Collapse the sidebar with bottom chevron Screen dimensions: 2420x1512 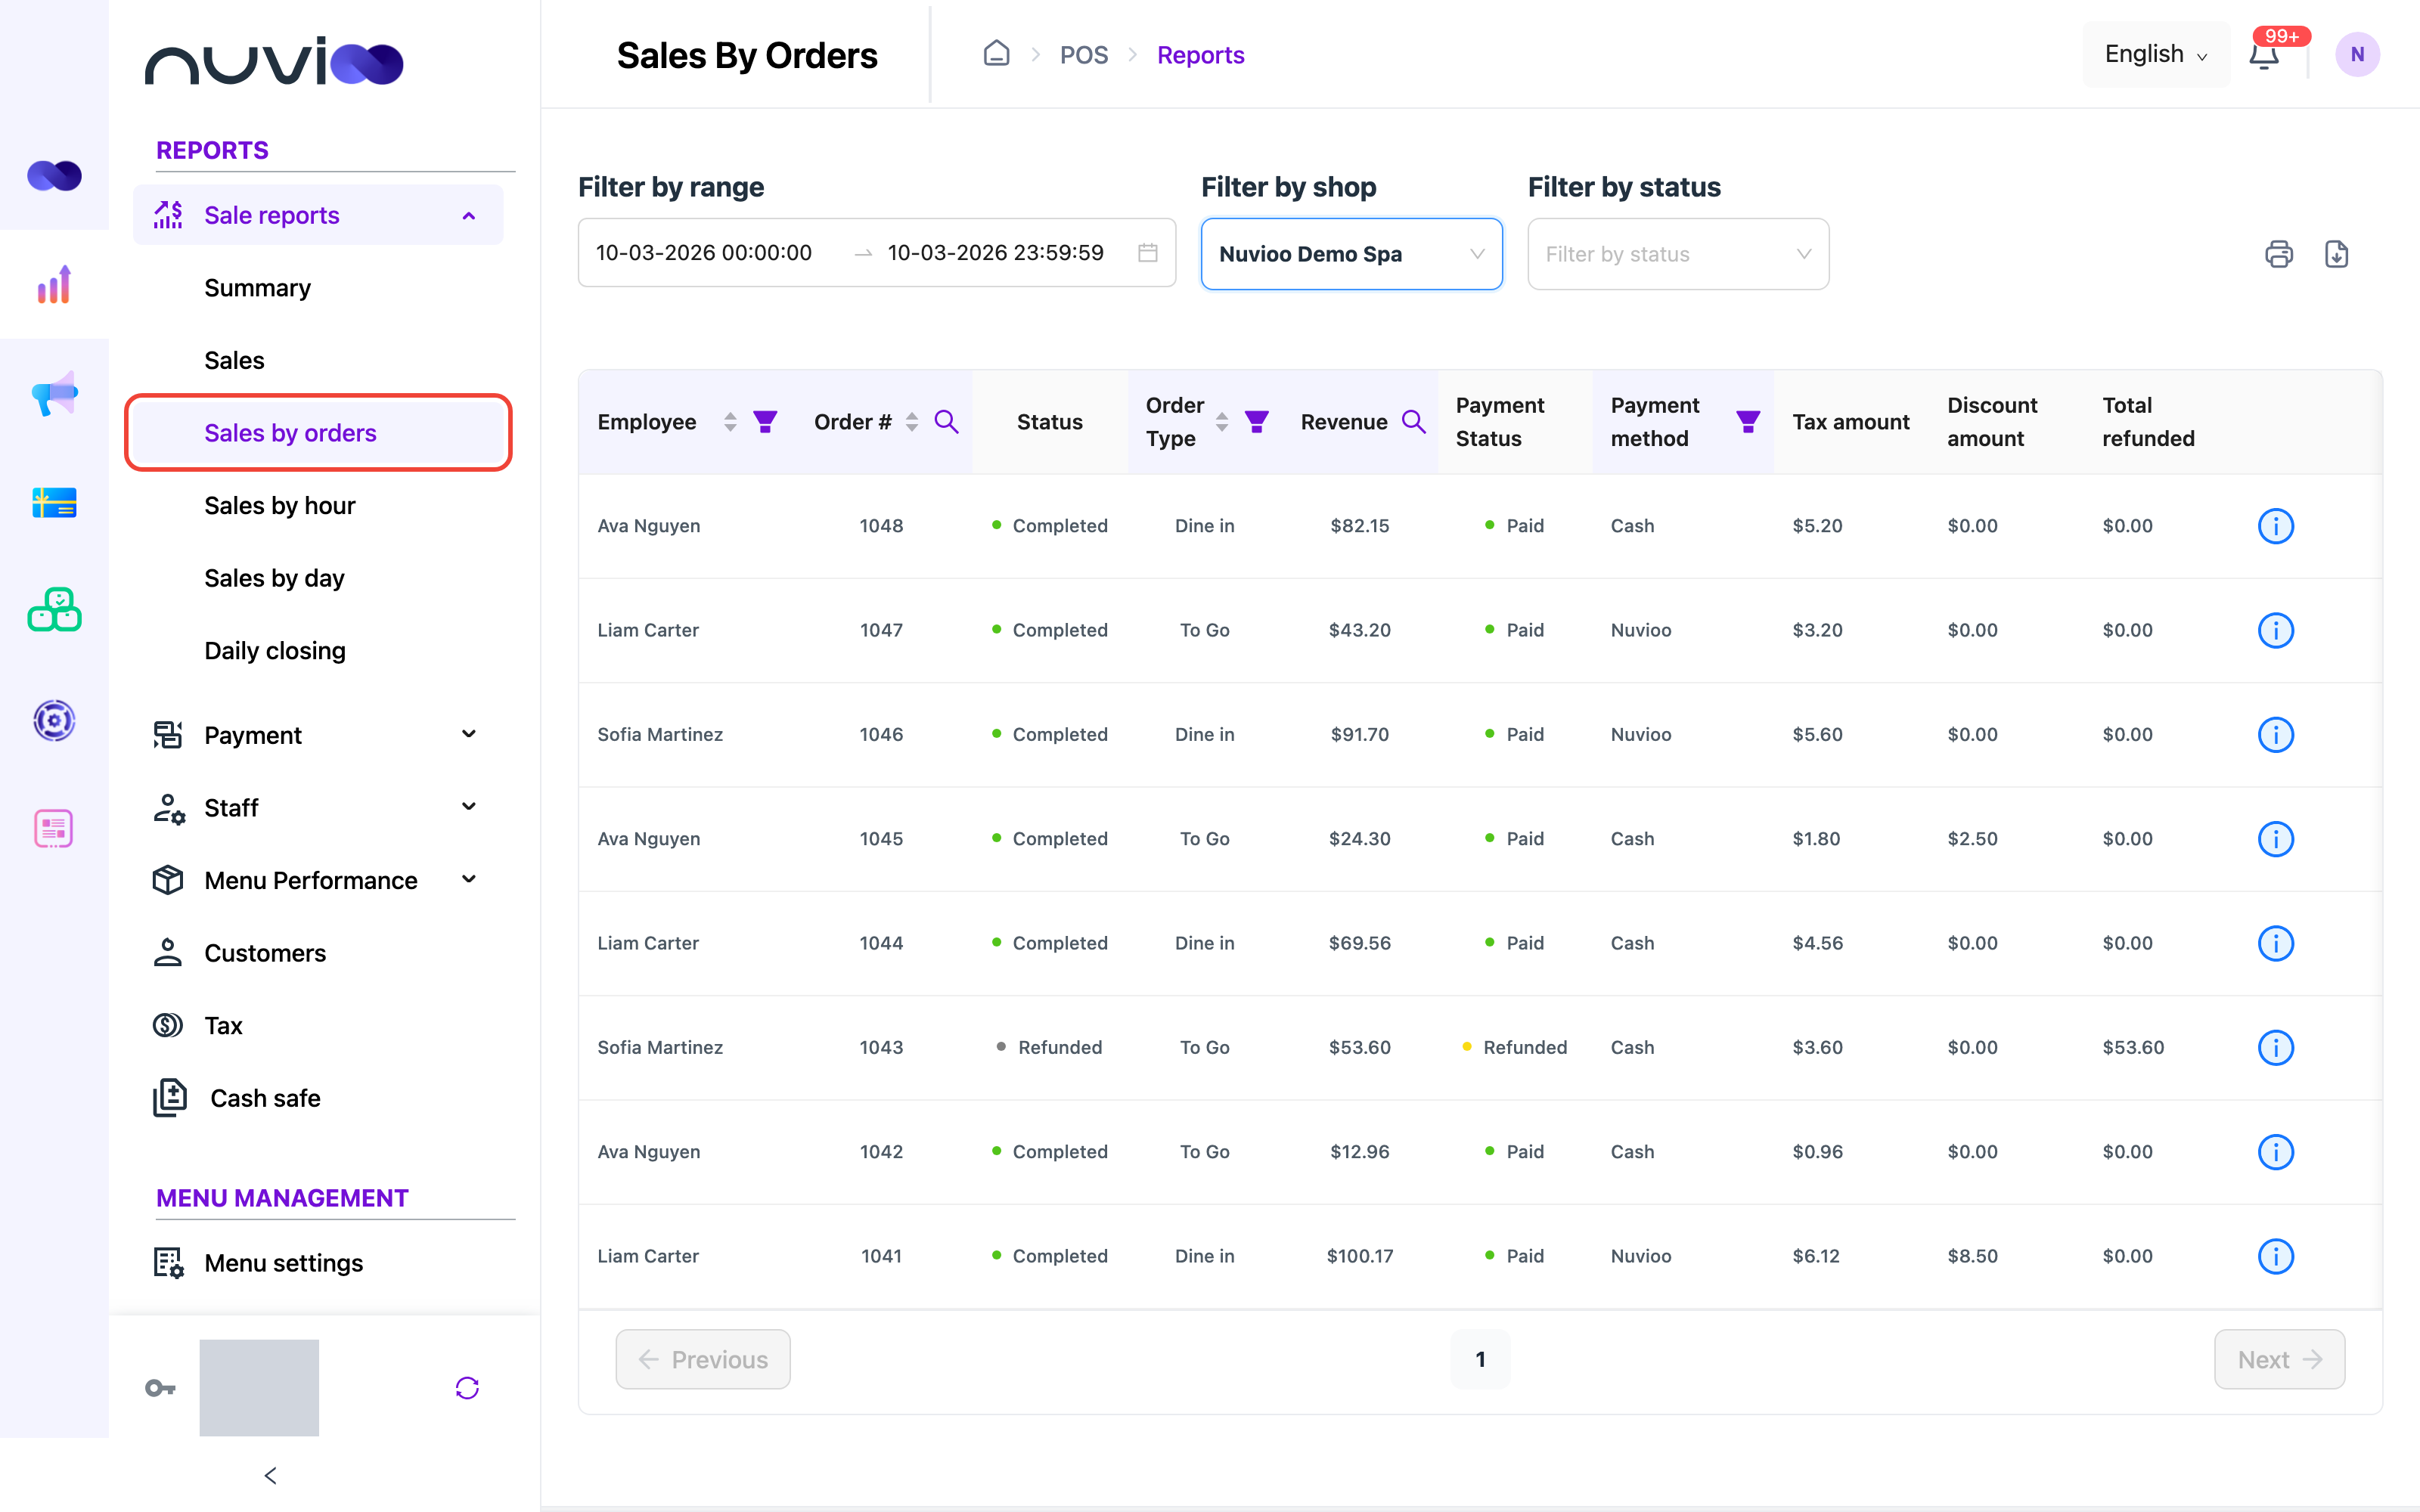pos(270,1475)
